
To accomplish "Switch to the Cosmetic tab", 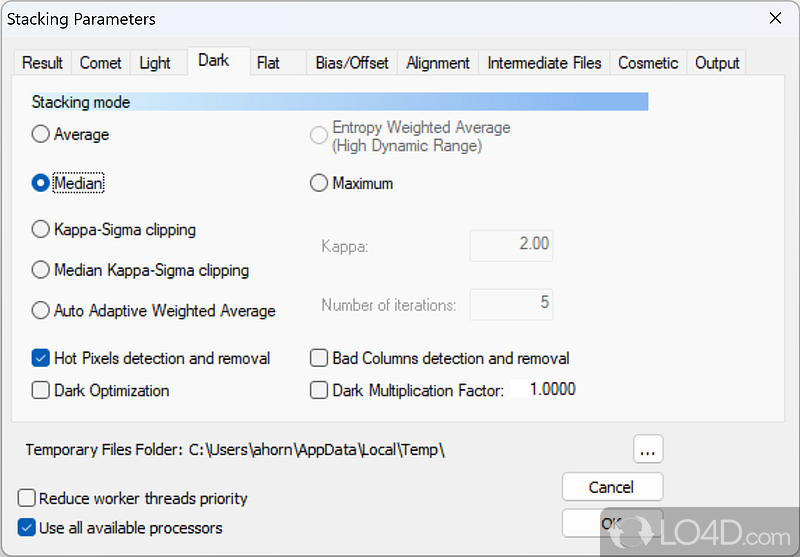I will pyautogui.click(x=648, y=63).
